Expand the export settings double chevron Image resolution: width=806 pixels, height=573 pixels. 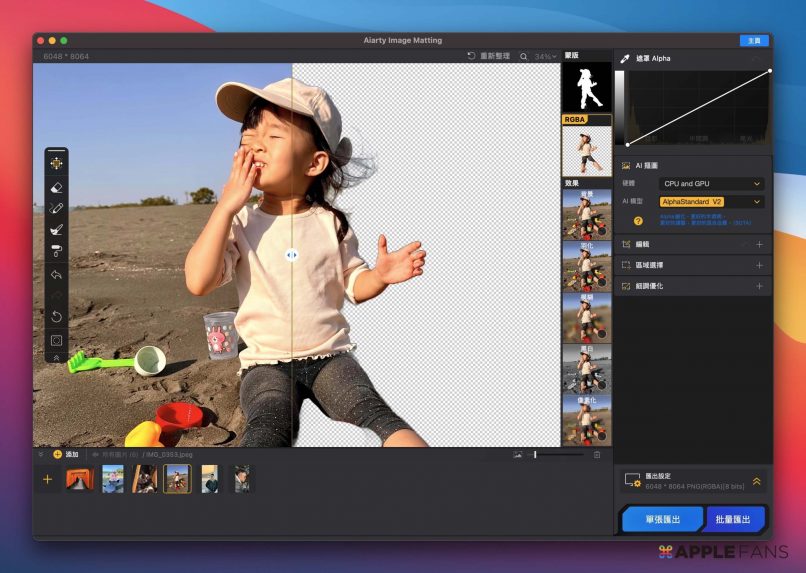757,481
